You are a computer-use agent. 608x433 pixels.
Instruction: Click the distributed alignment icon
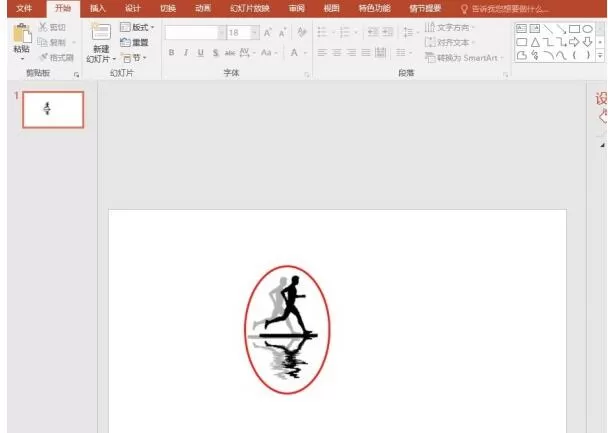pyautogui.click(x=380, y=52)
